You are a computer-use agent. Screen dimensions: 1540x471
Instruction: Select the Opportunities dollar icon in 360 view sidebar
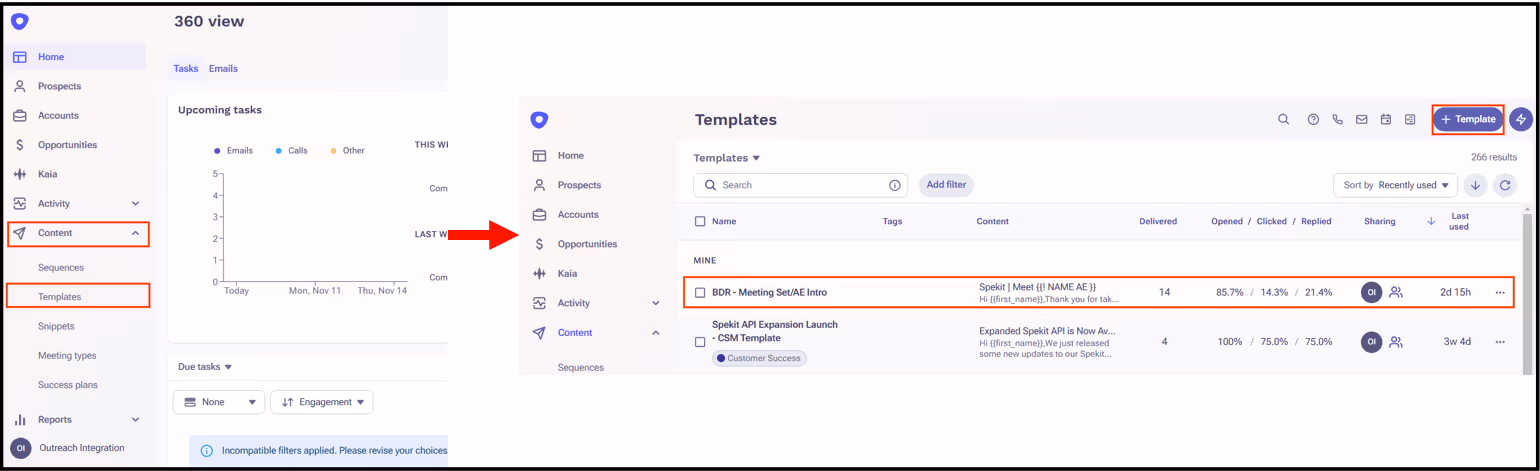click(x=19, y=145)
